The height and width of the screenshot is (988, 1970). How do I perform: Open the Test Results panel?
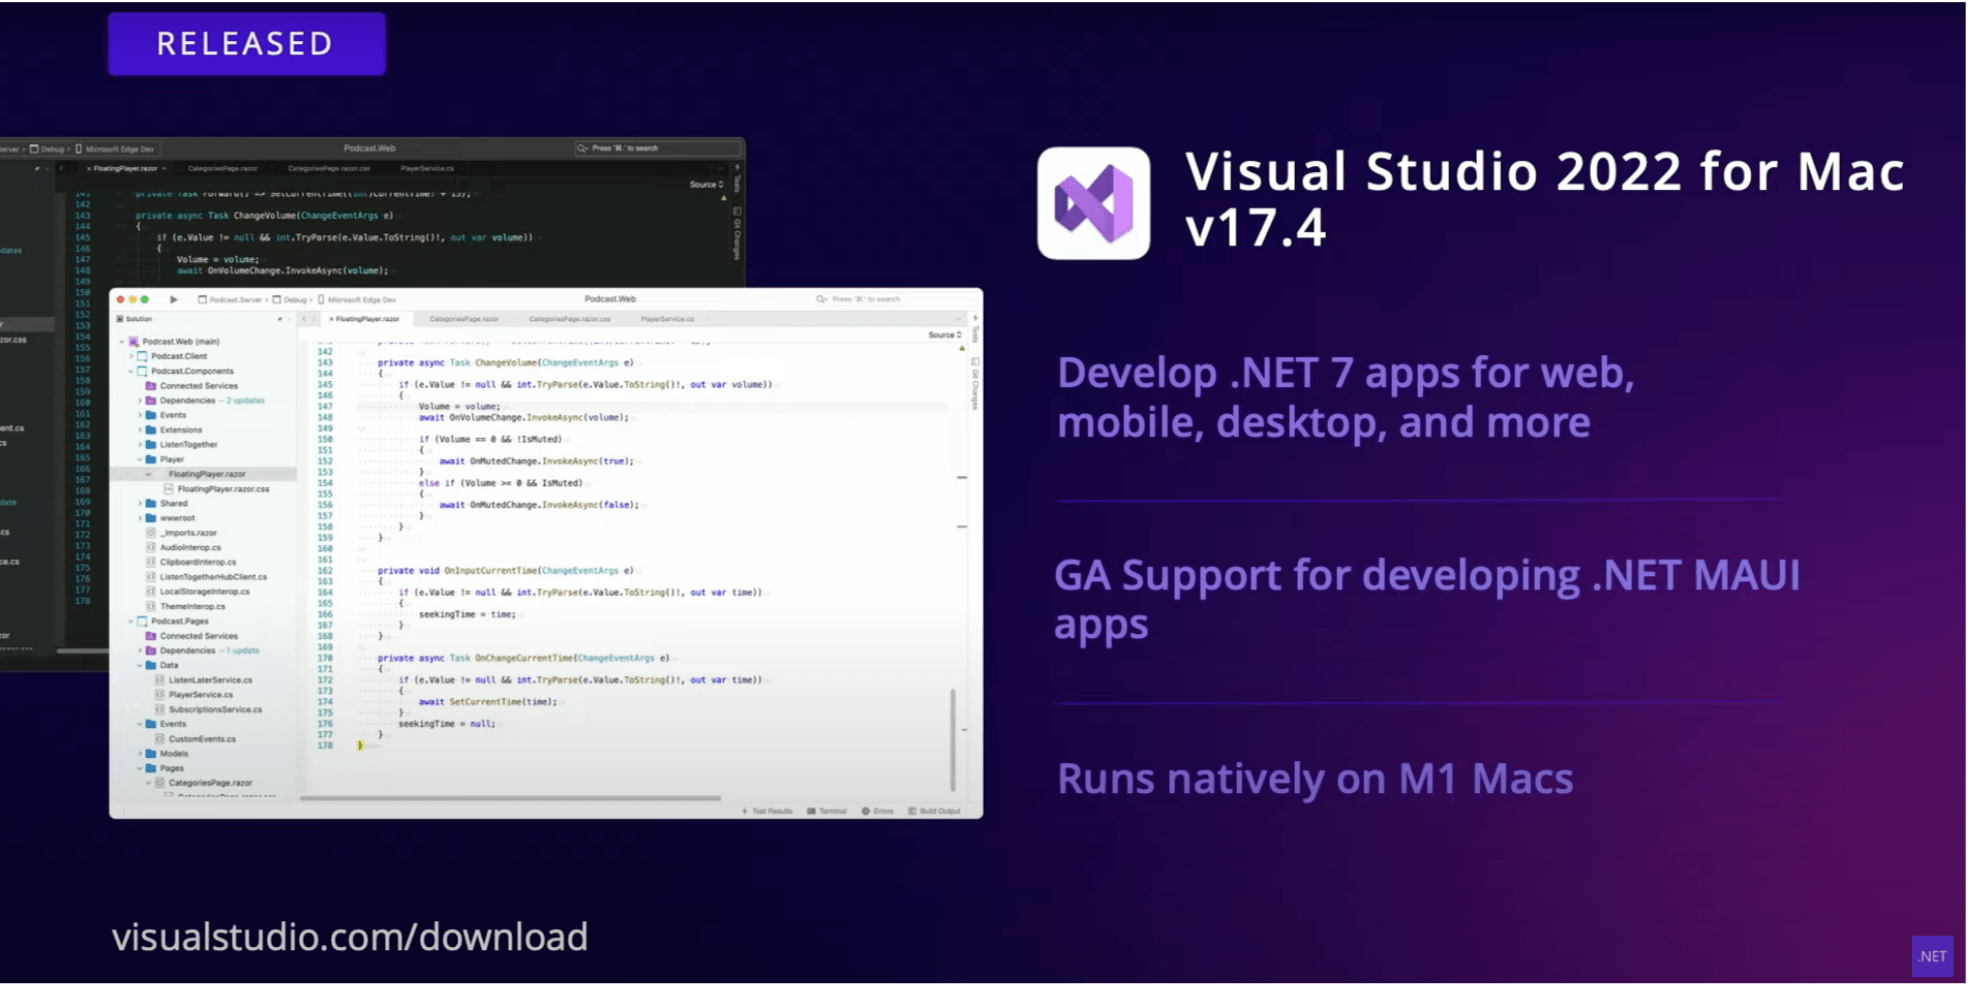click(x=768, y=811)
